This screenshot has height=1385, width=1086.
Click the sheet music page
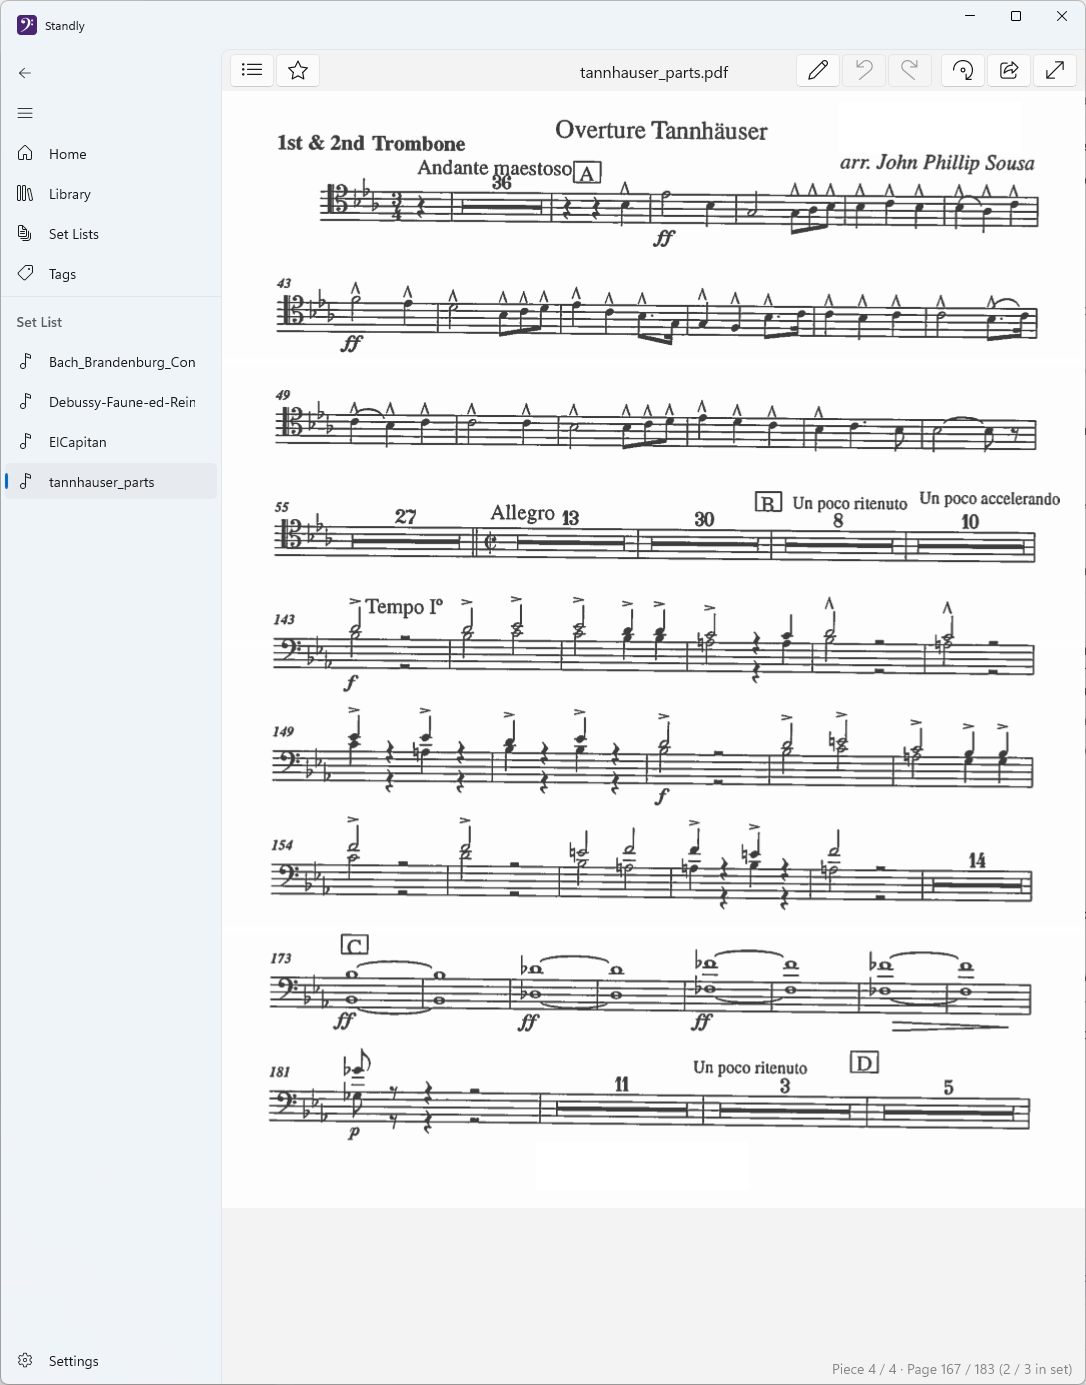[651, 650]
